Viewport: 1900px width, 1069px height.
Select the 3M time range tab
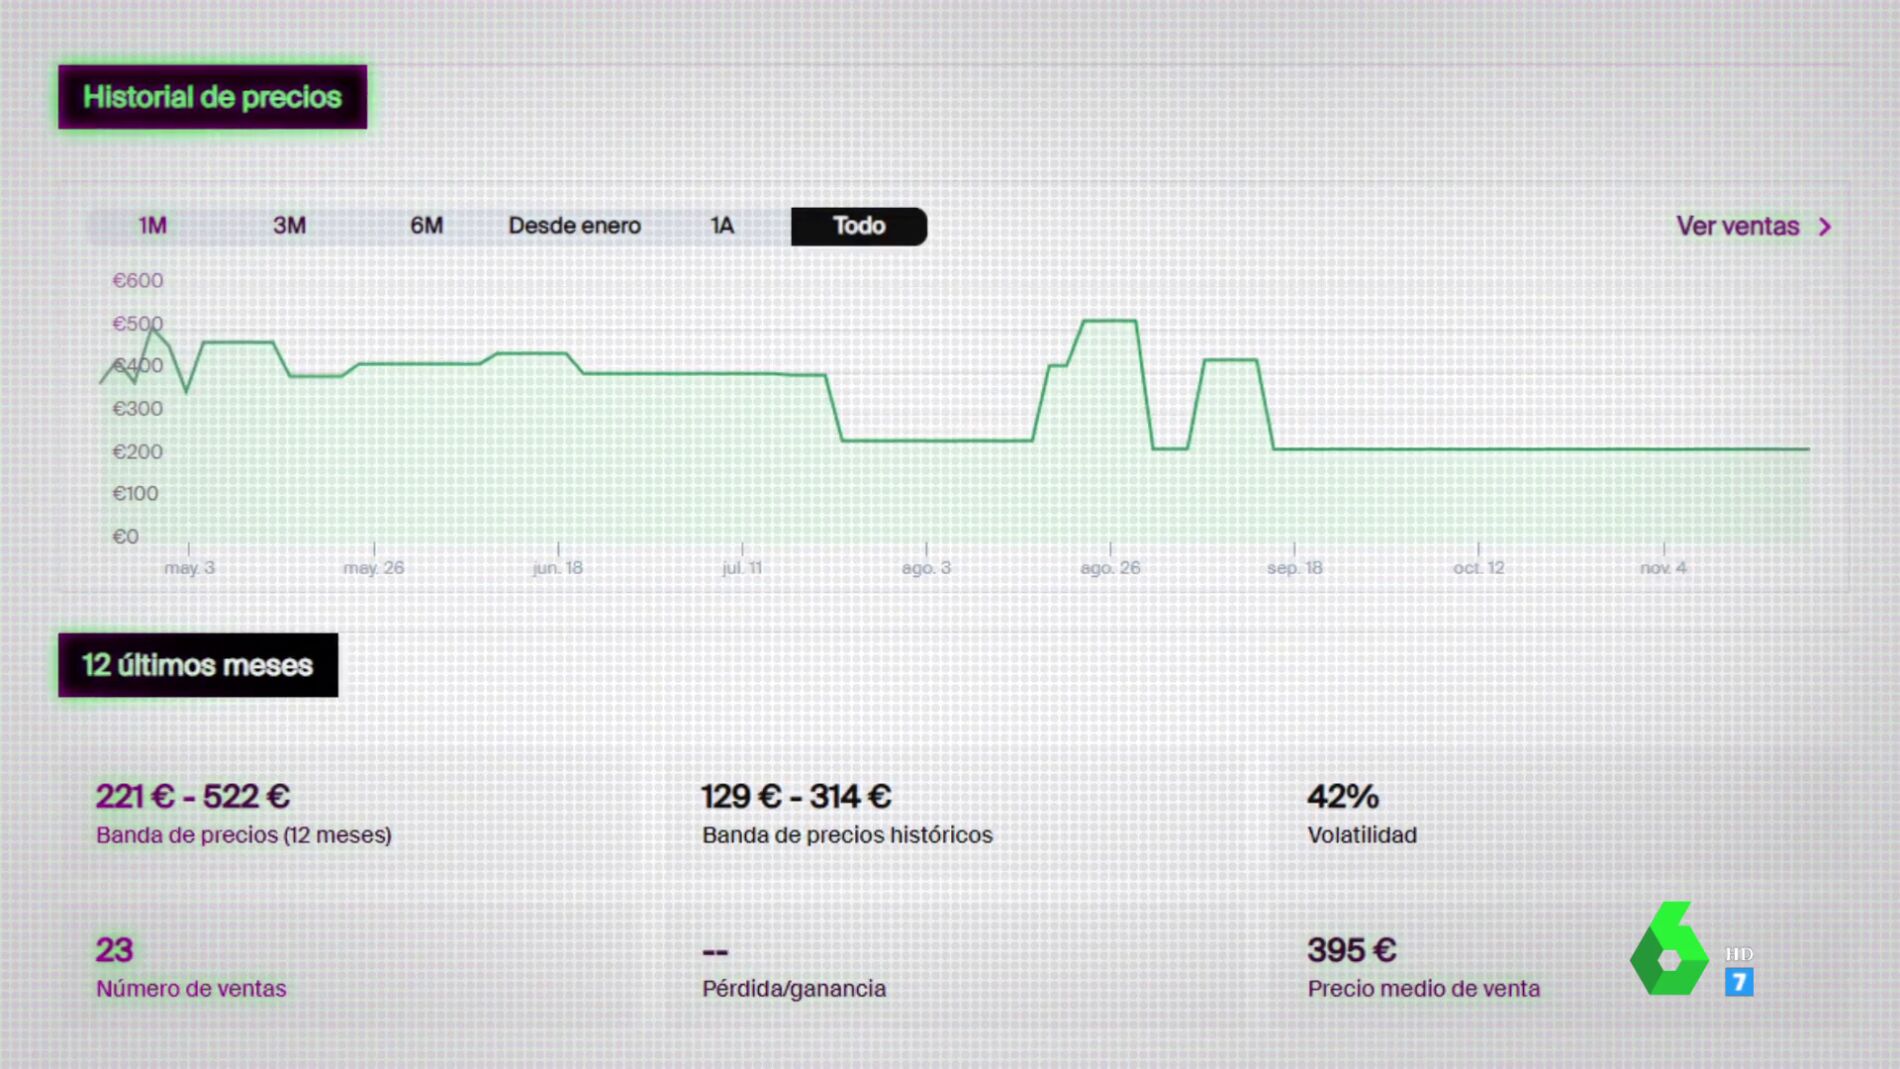click(289, 226)
